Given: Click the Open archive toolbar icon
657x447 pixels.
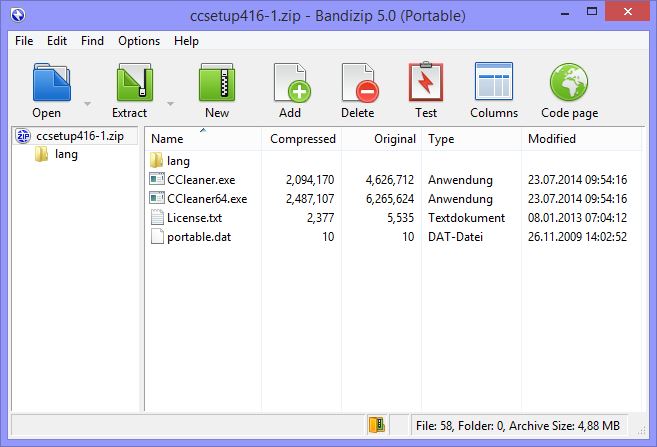Looking at the screenshot, I should tap(52, 82).
